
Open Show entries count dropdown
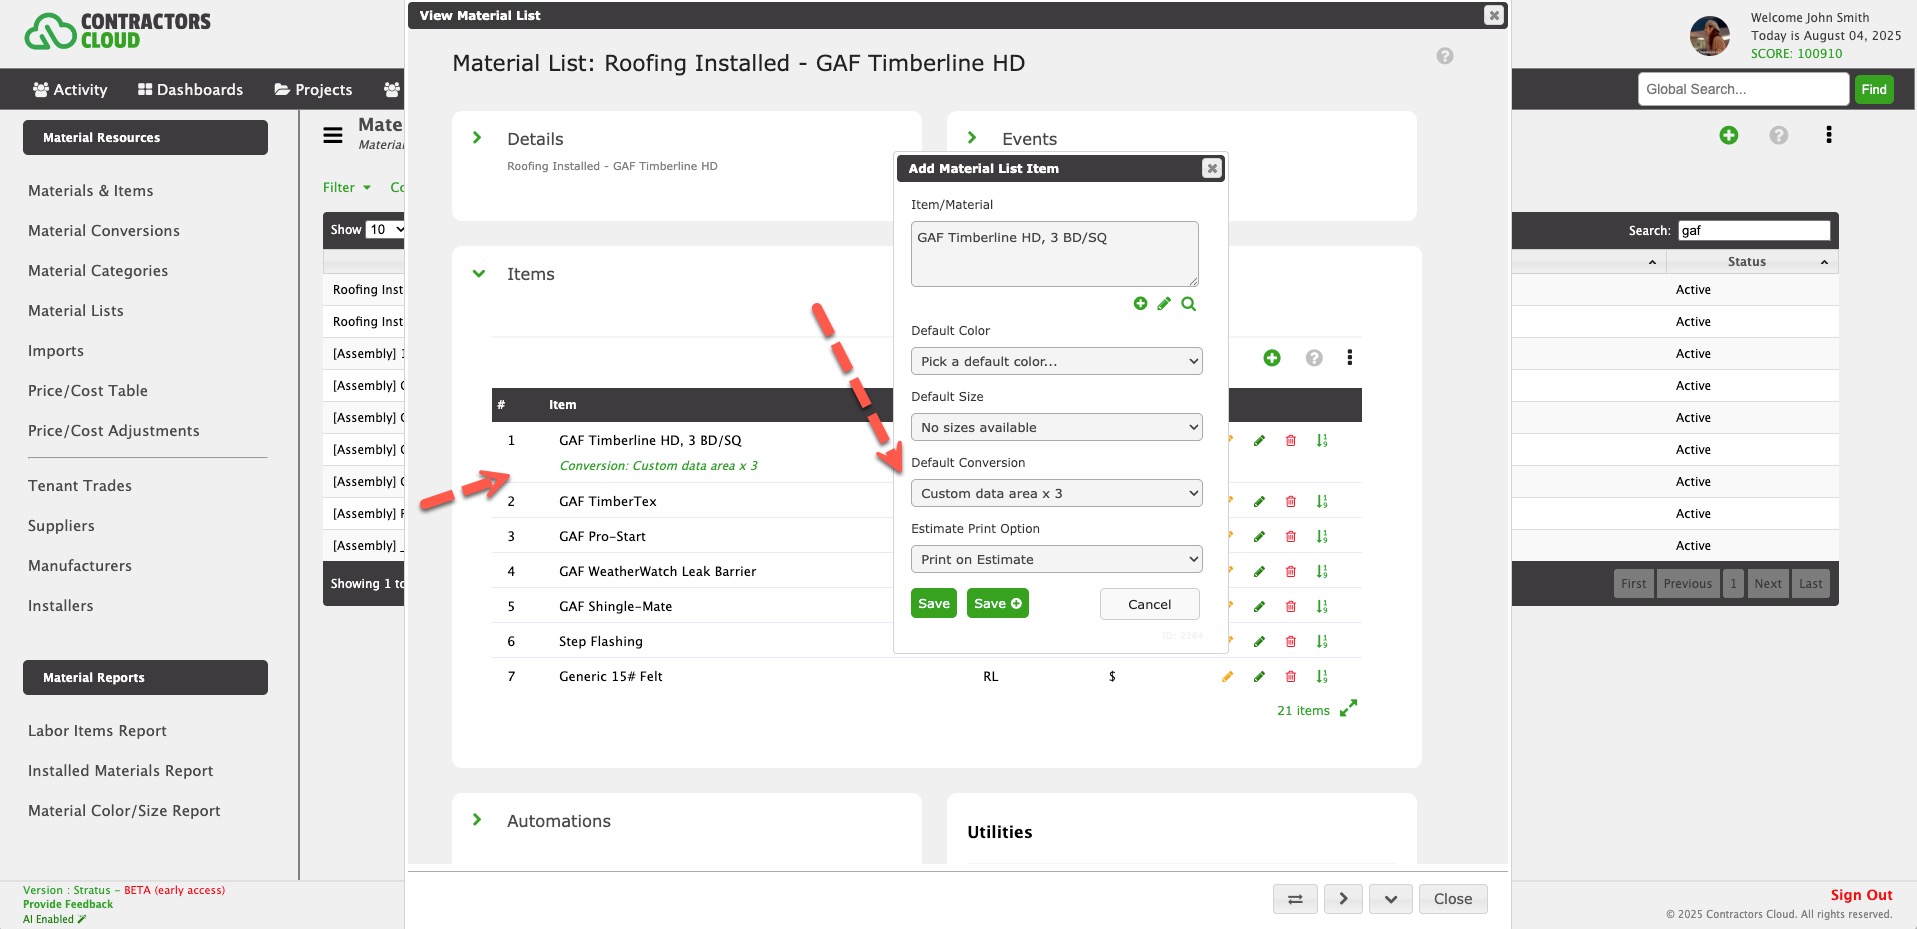pos(385,229)
